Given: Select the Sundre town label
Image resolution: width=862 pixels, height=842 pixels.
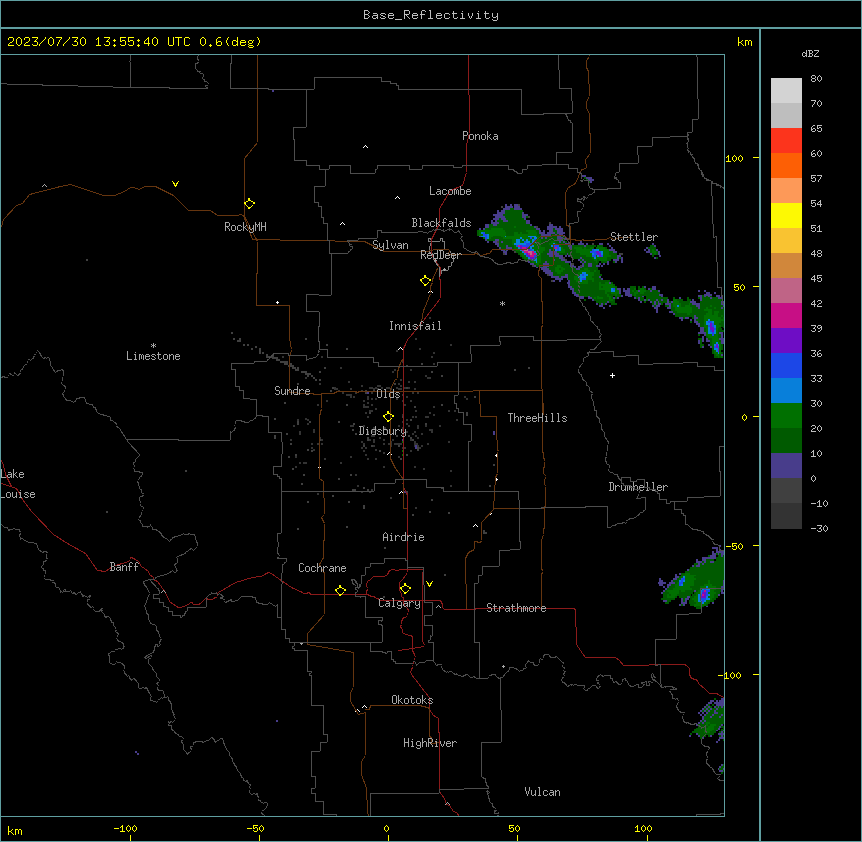Looking at the screenshot, I should tap(292, 391).
